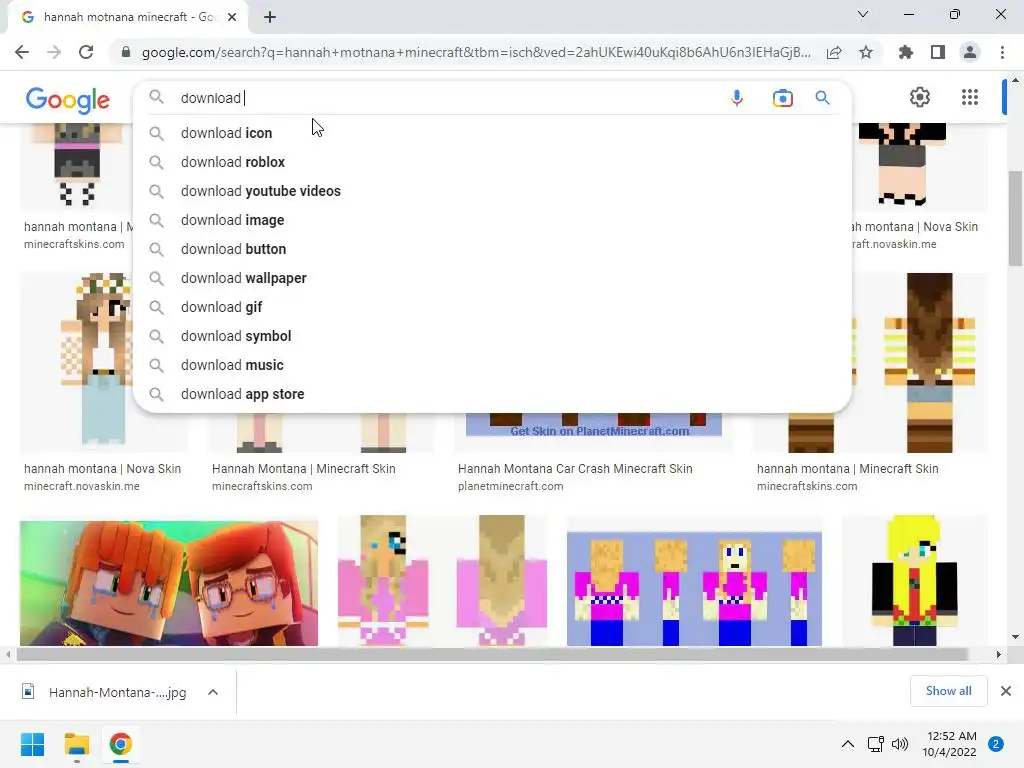Viewport: 1024px width, 768px height.
Task: Open the taskbar clock showing 12:52 AM
Action: 950,744
